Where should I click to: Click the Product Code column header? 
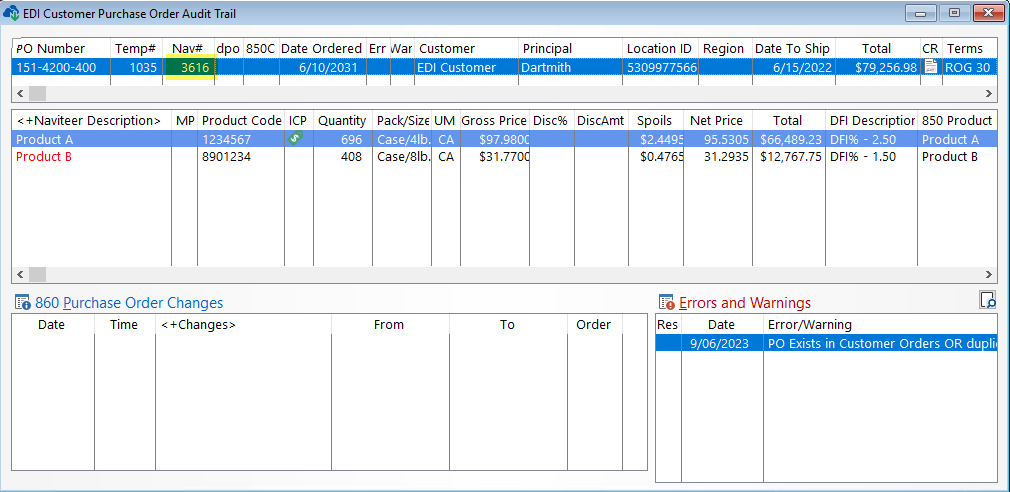click(x=242, y=120)
